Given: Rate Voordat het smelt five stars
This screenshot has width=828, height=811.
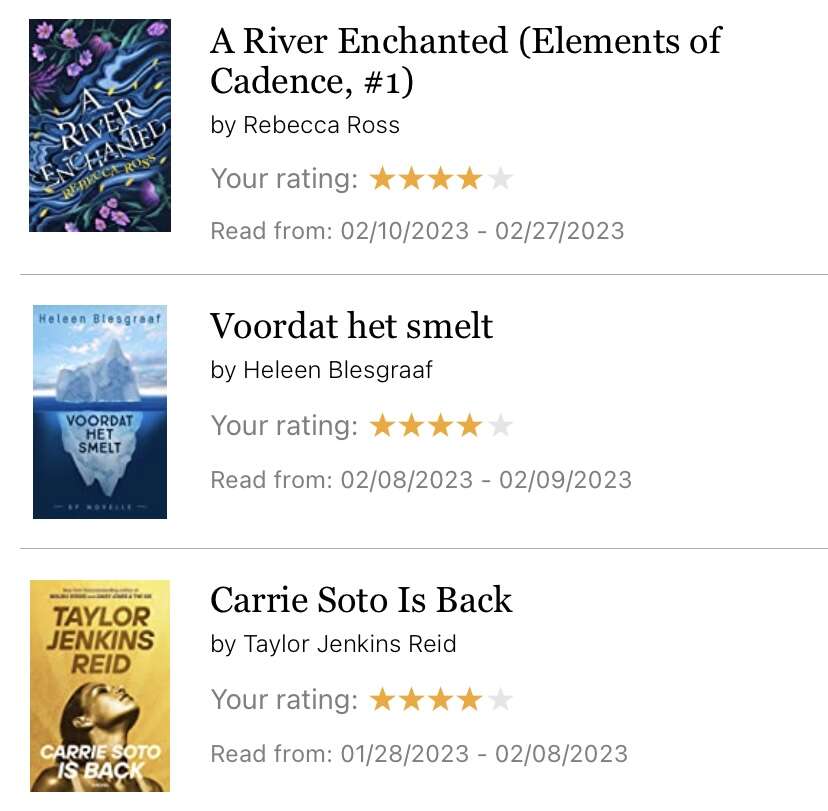Looking at the screenshot, I should [x=500, y=426].
